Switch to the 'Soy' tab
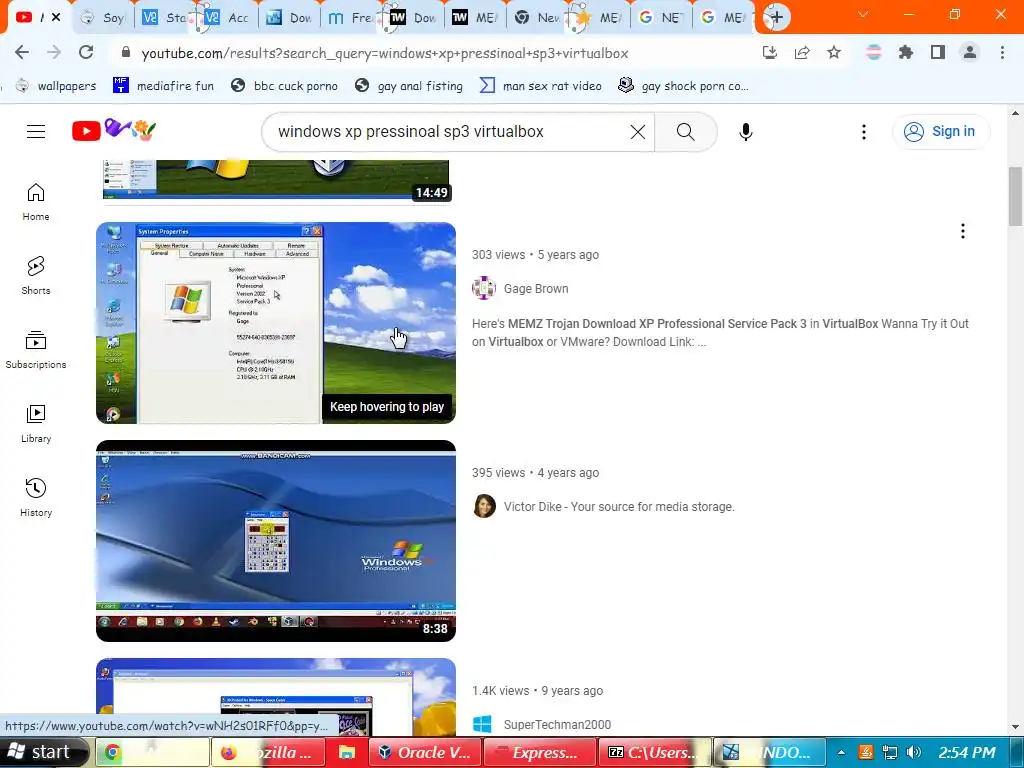This screenshot has height=768, width=1024. point(103,18)
